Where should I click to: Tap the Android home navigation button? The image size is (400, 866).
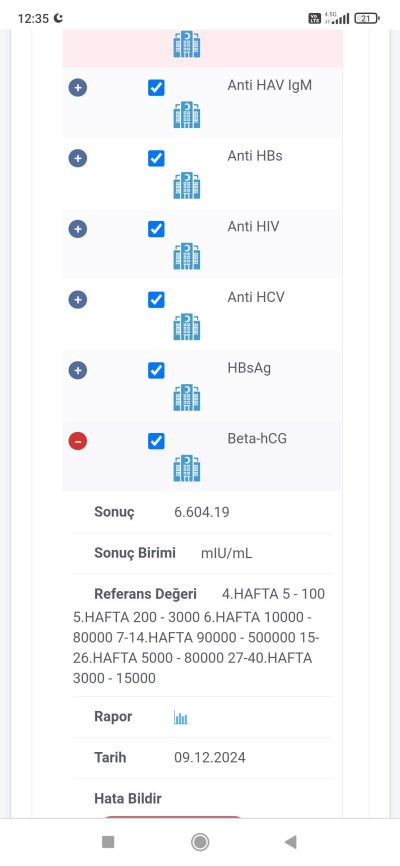click(x=199, y=842)
